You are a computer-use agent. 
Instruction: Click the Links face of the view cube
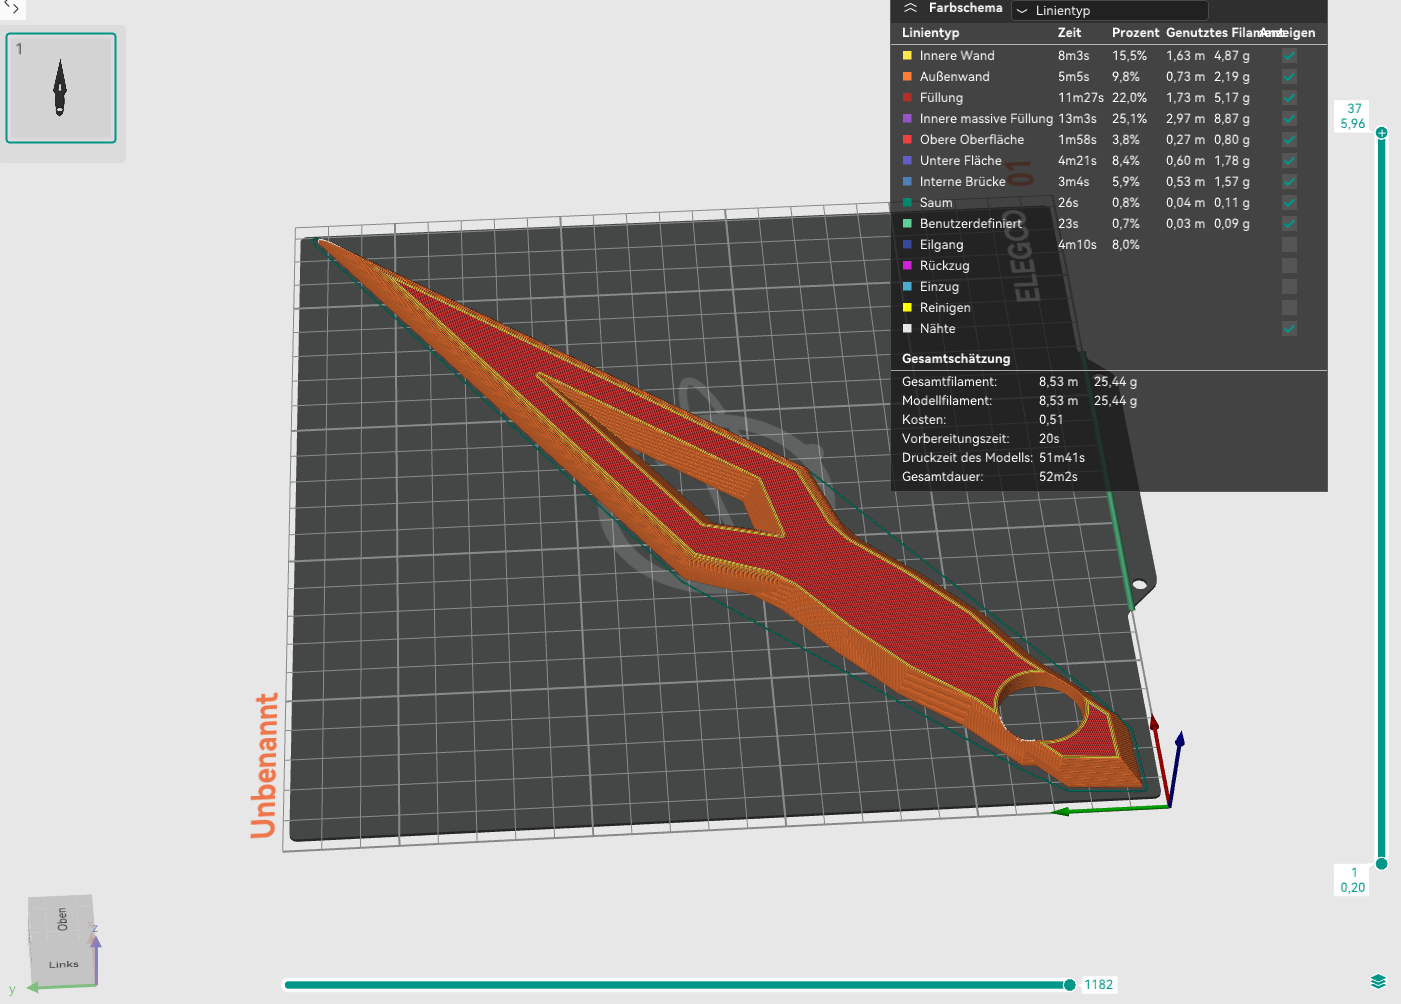[64, 964]
